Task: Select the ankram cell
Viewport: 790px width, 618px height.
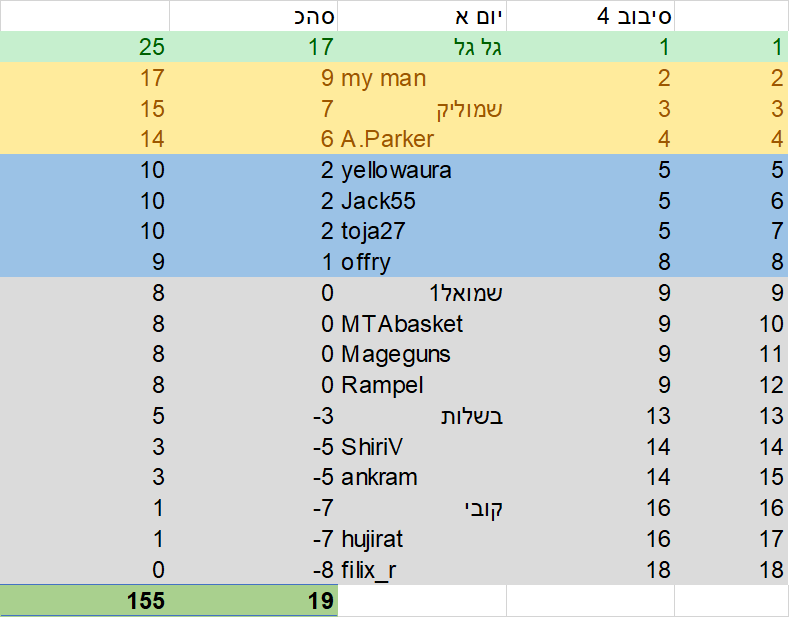Action: (422, 477)
